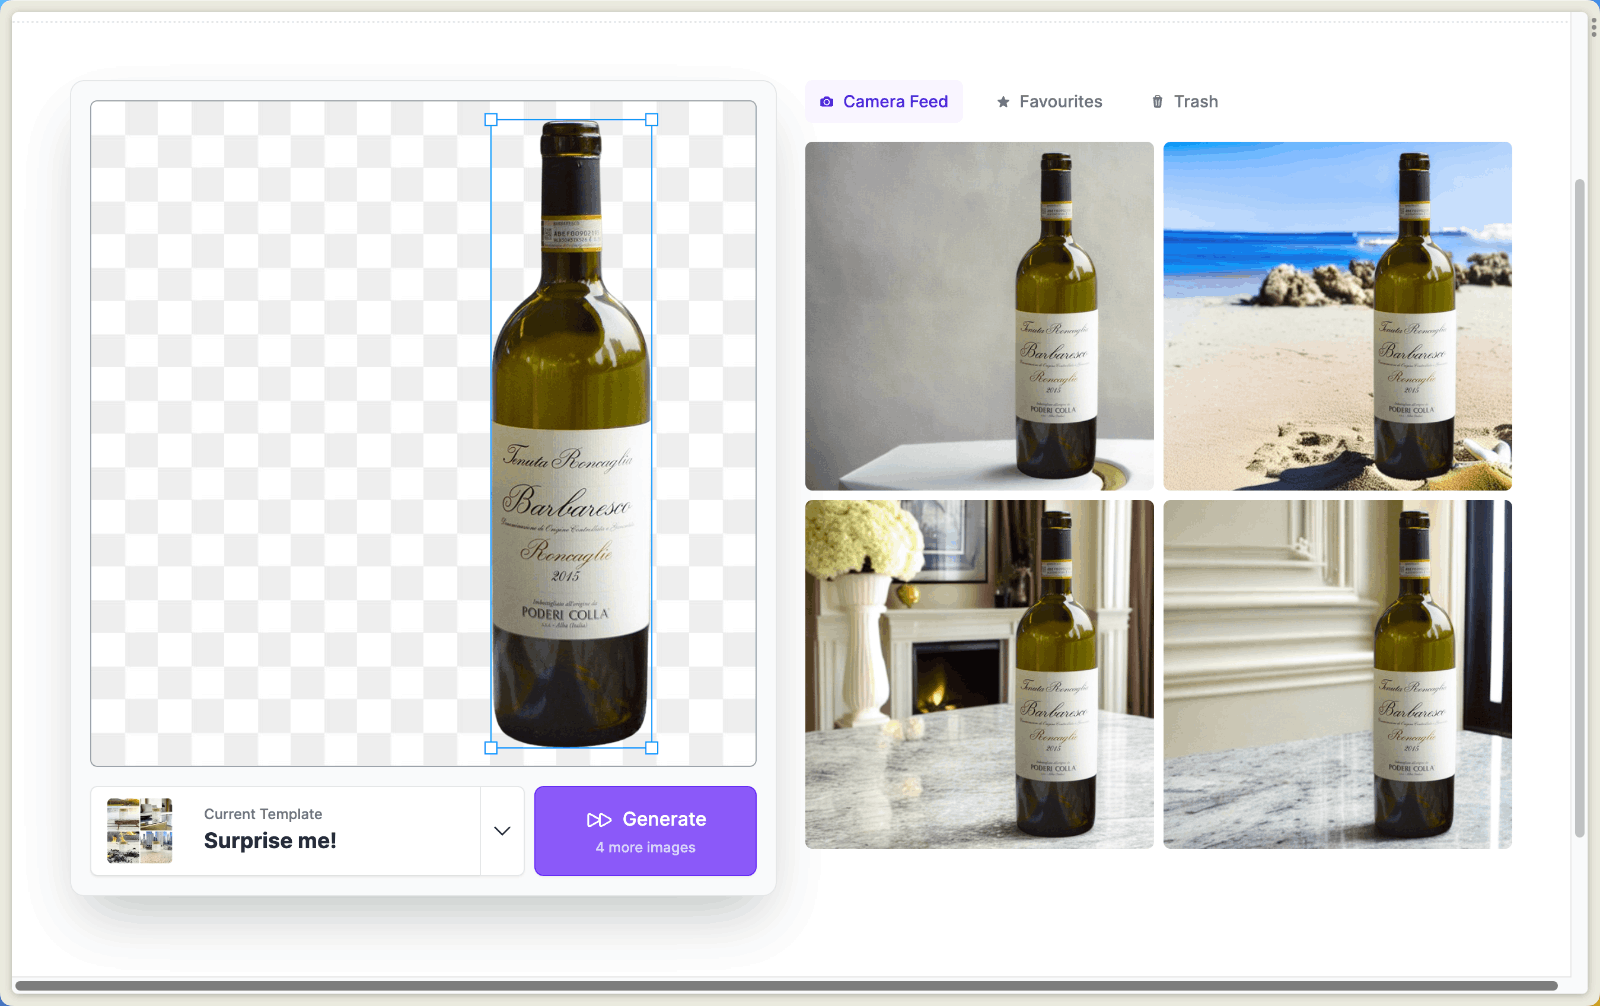Expand the template chevron dropdown
Viewport: 1600px width, 1006px height.
point(502,831)
